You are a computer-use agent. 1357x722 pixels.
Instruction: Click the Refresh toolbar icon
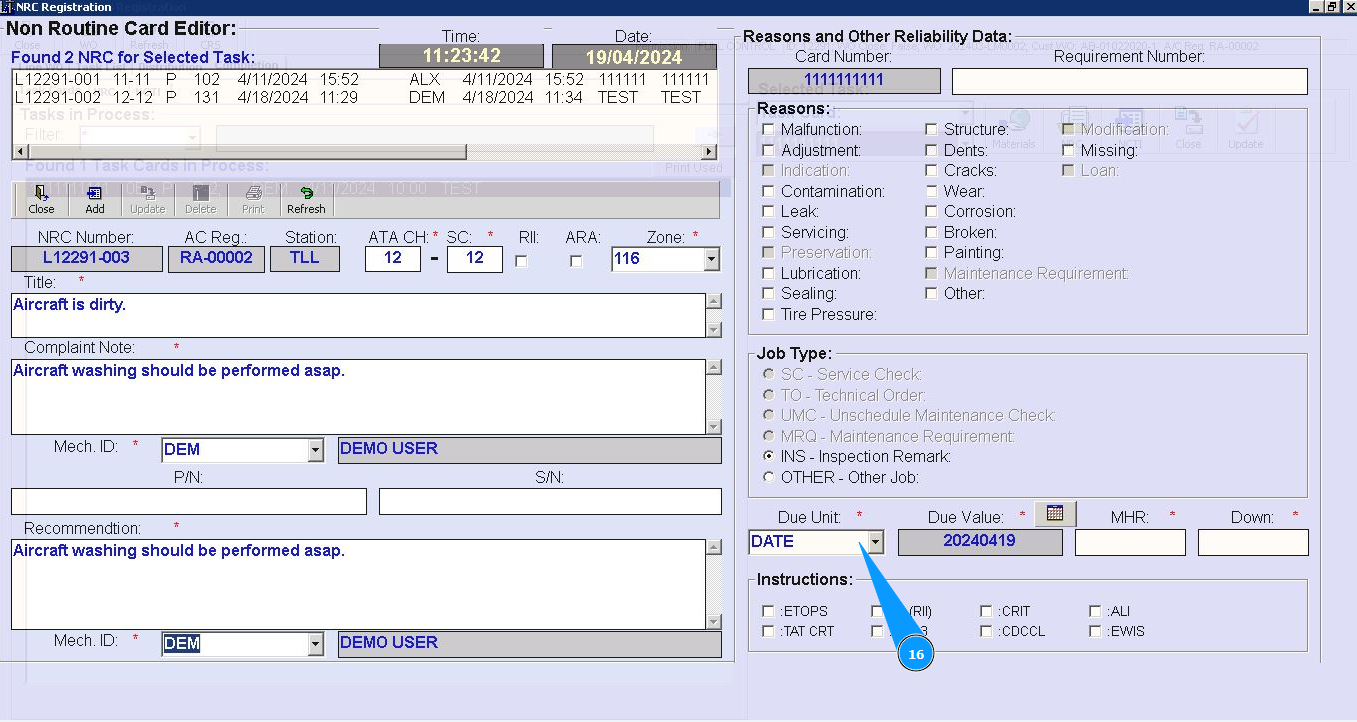pyautogui.click(x=306, y=200)
